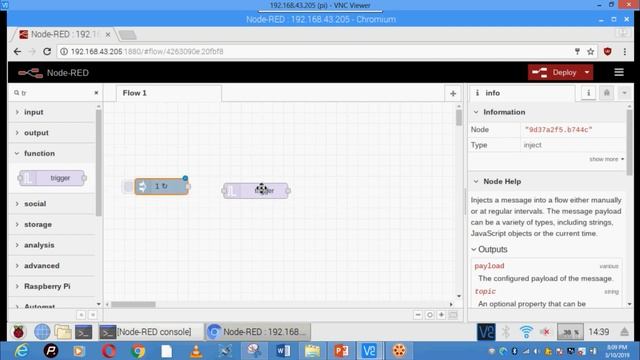640x360 pixels.
Task: Click the muted Pi volume icon
Action: 546,332
